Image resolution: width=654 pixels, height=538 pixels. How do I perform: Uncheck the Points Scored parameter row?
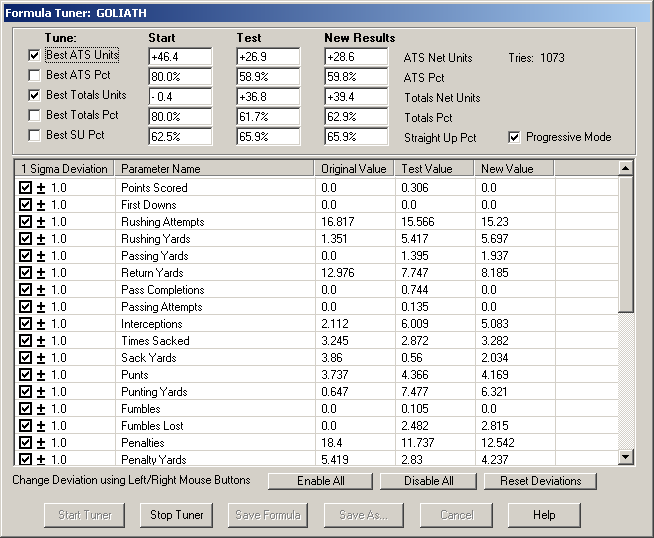click(25, 188)
